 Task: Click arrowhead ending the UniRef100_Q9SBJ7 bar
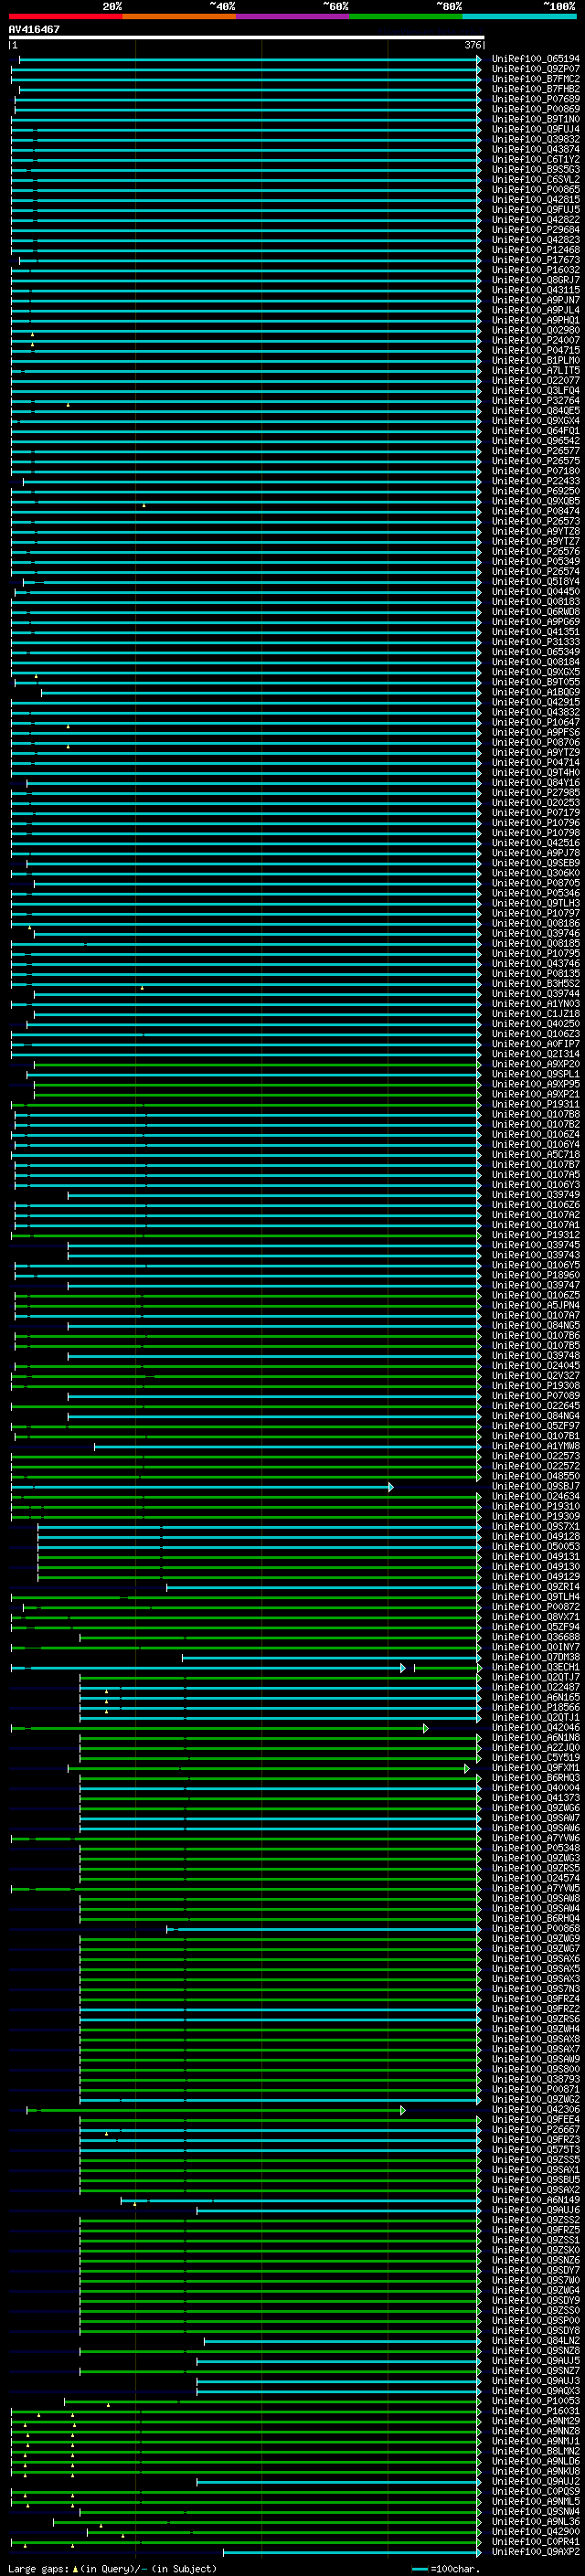391,1487
